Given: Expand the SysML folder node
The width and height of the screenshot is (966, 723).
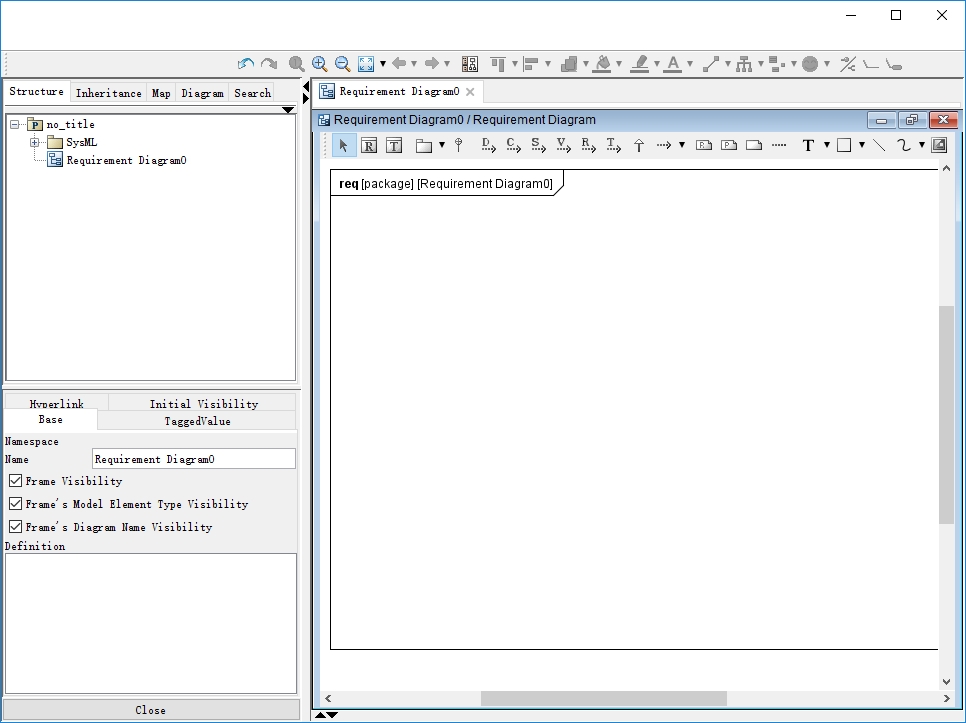Looking at the screenshot, I should point(35,143).
